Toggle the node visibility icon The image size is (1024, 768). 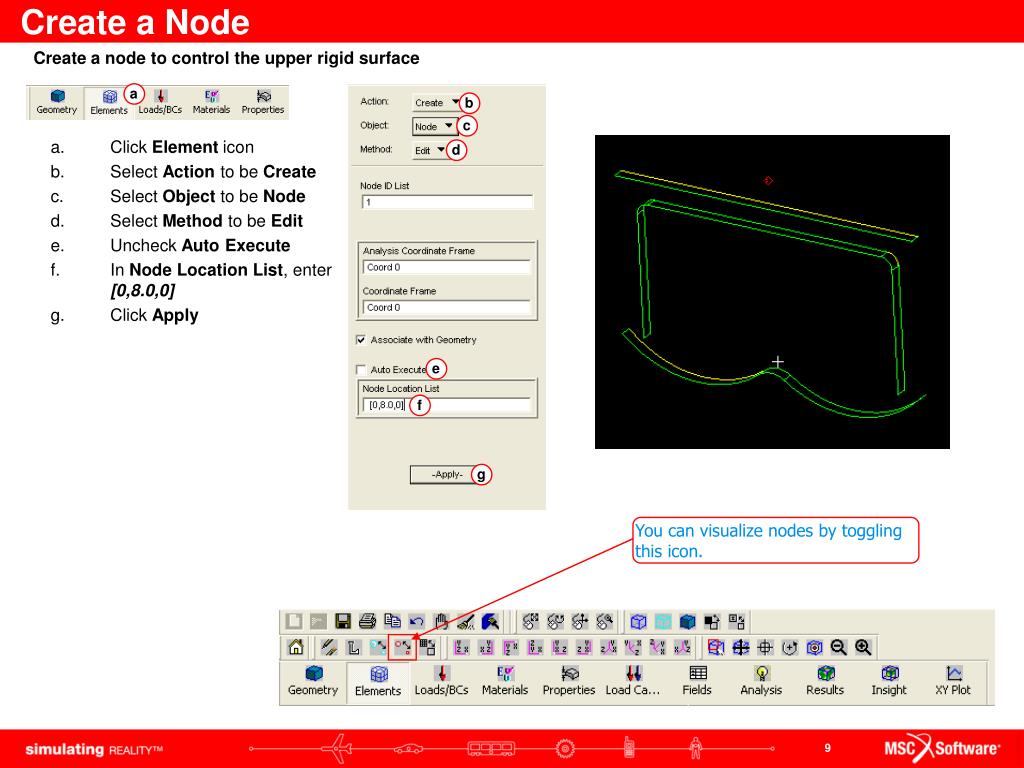(402, 647)
